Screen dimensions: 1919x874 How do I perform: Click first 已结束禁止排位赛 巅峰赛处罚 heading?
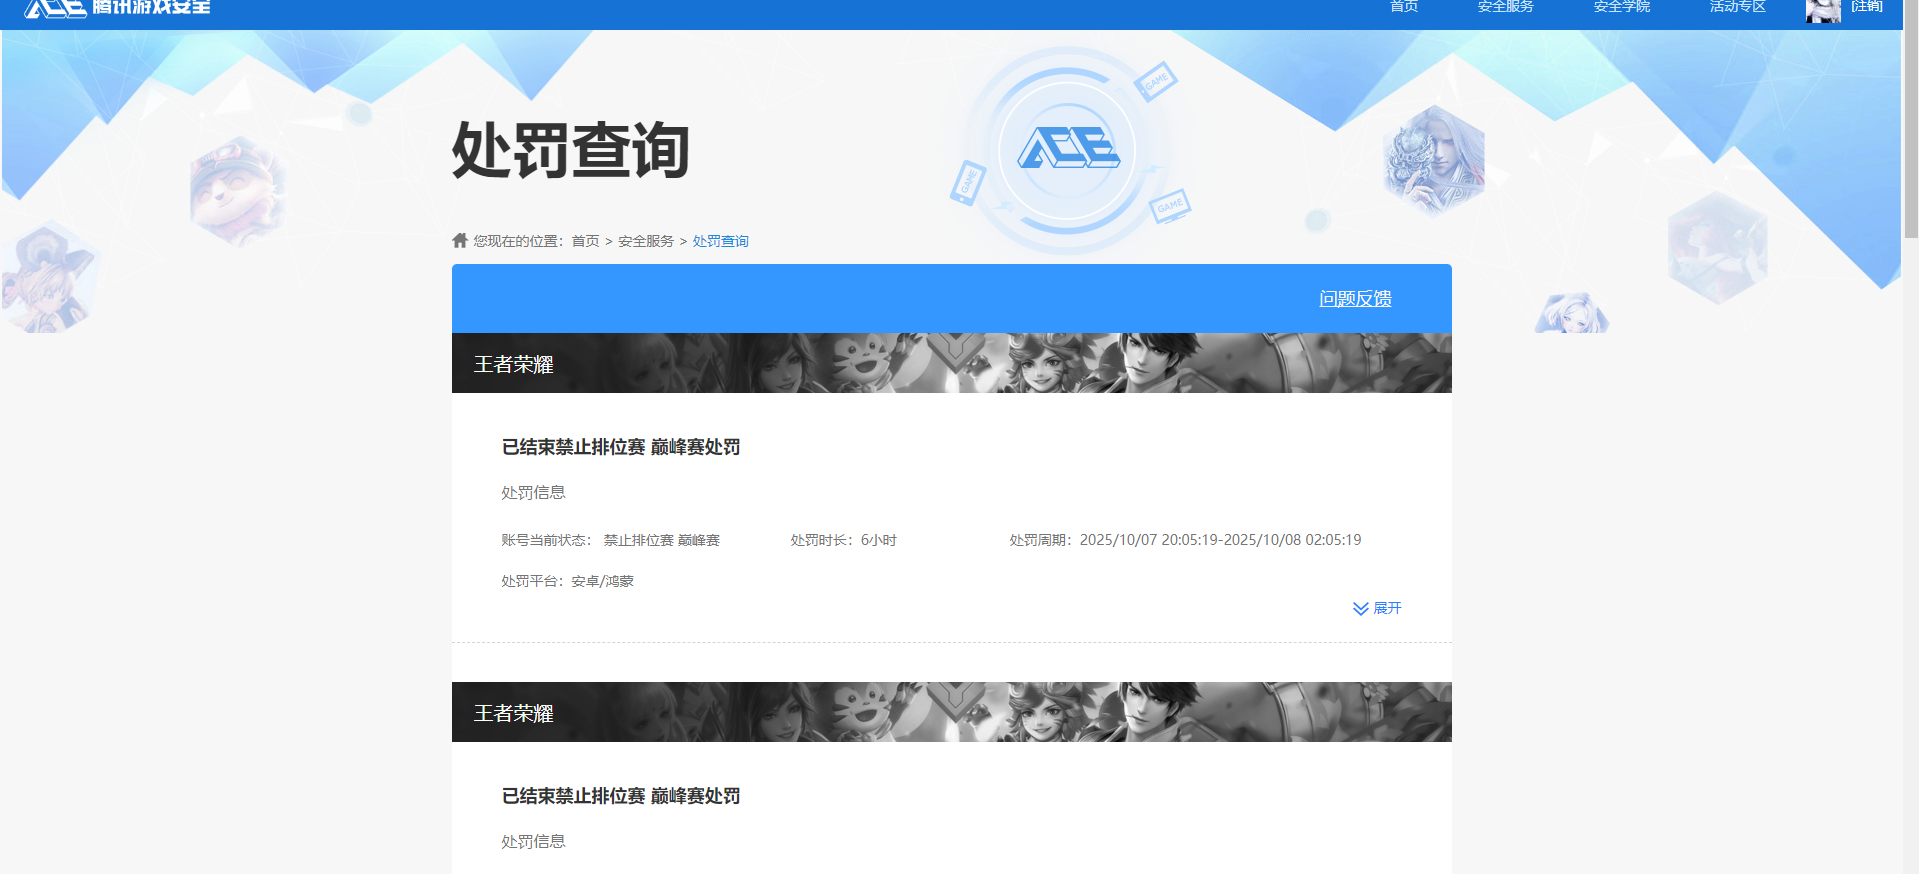tap(621, 447)
